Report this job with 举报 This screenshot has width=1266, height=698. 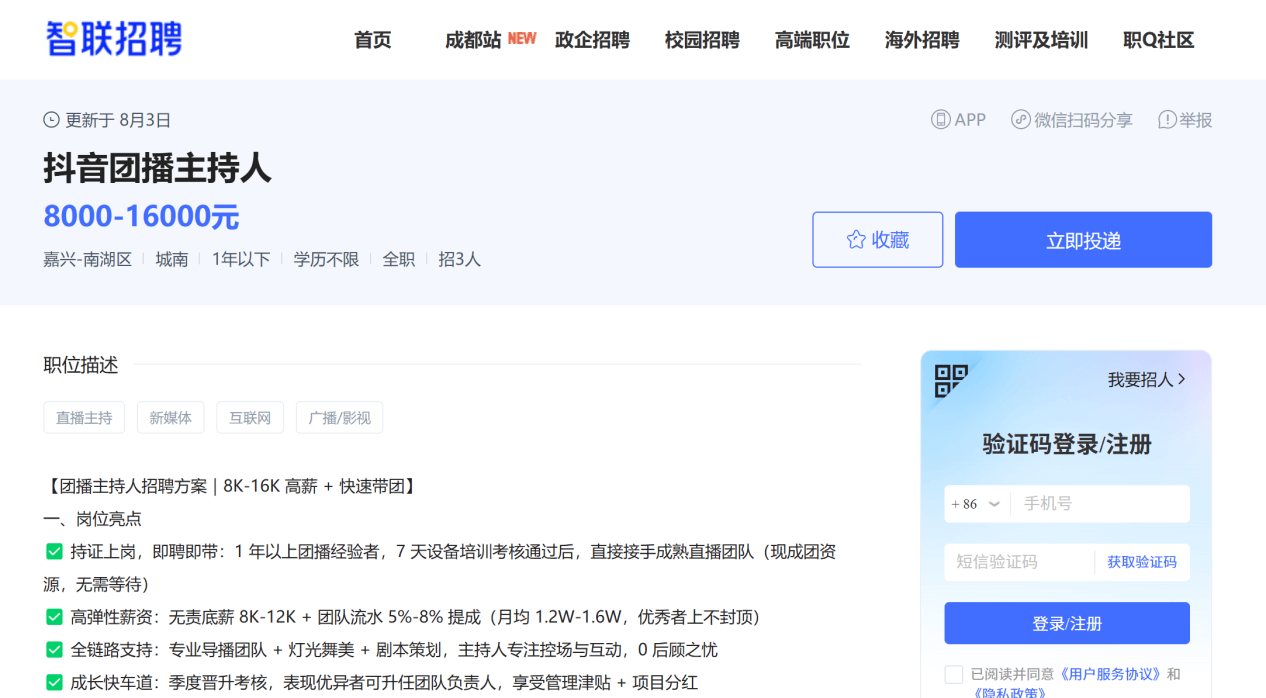(x=1185, y=120)
